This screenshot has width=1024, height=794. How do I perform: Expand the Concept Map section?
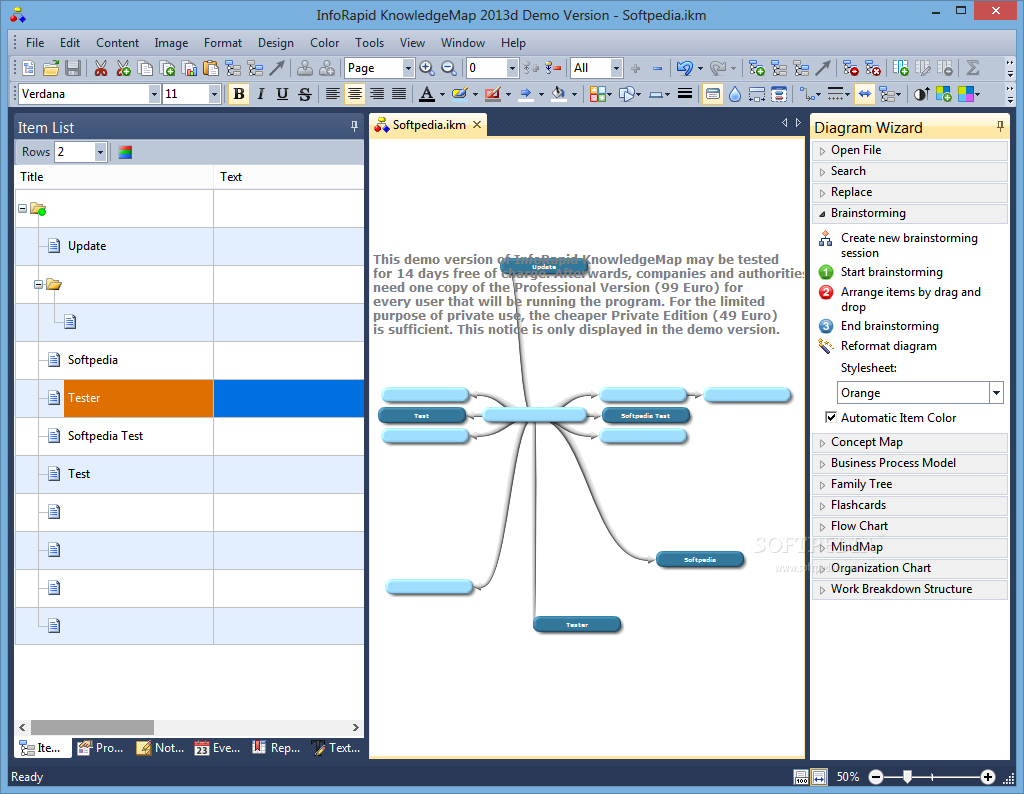(910, 442)
